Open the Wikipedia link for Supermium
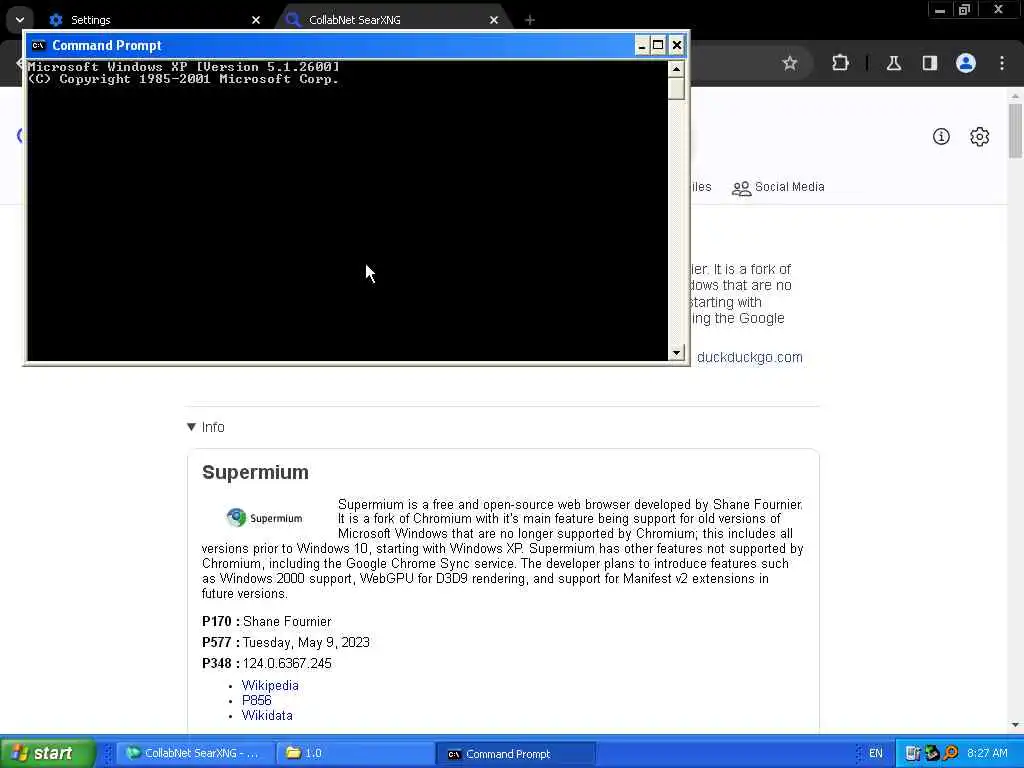The height and width of the screenshot is (768, 1024). 270,685
